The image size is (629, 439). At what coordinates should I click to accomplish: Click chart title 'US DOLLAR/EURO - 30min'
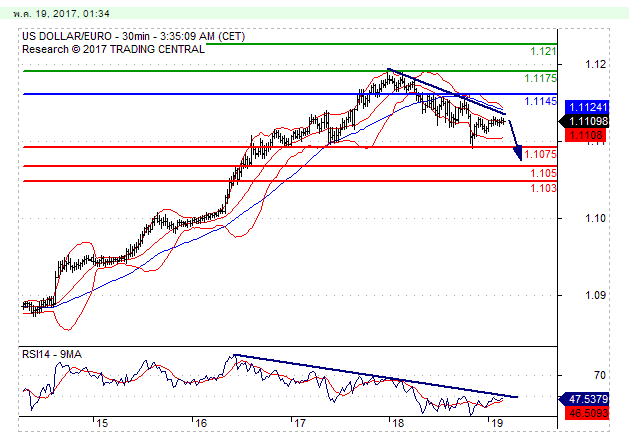(x=85, y=37)
